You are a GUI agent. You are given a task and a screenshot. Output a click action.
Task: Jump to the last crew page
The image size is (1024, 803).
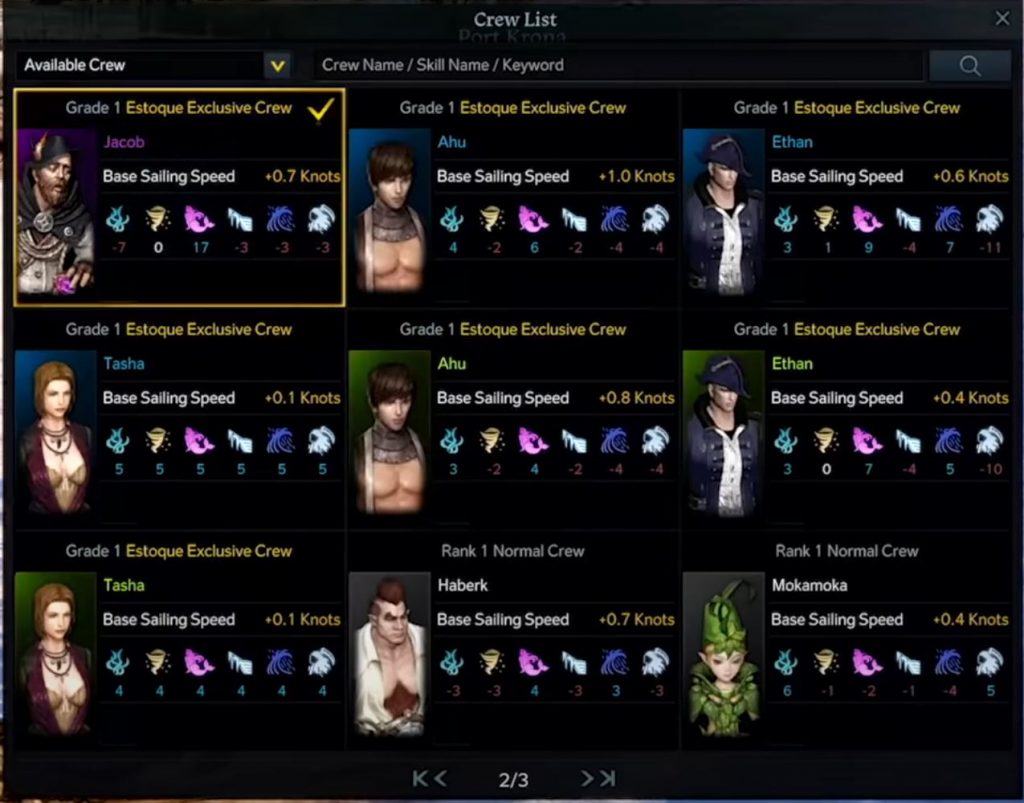(x=608, y=778)
